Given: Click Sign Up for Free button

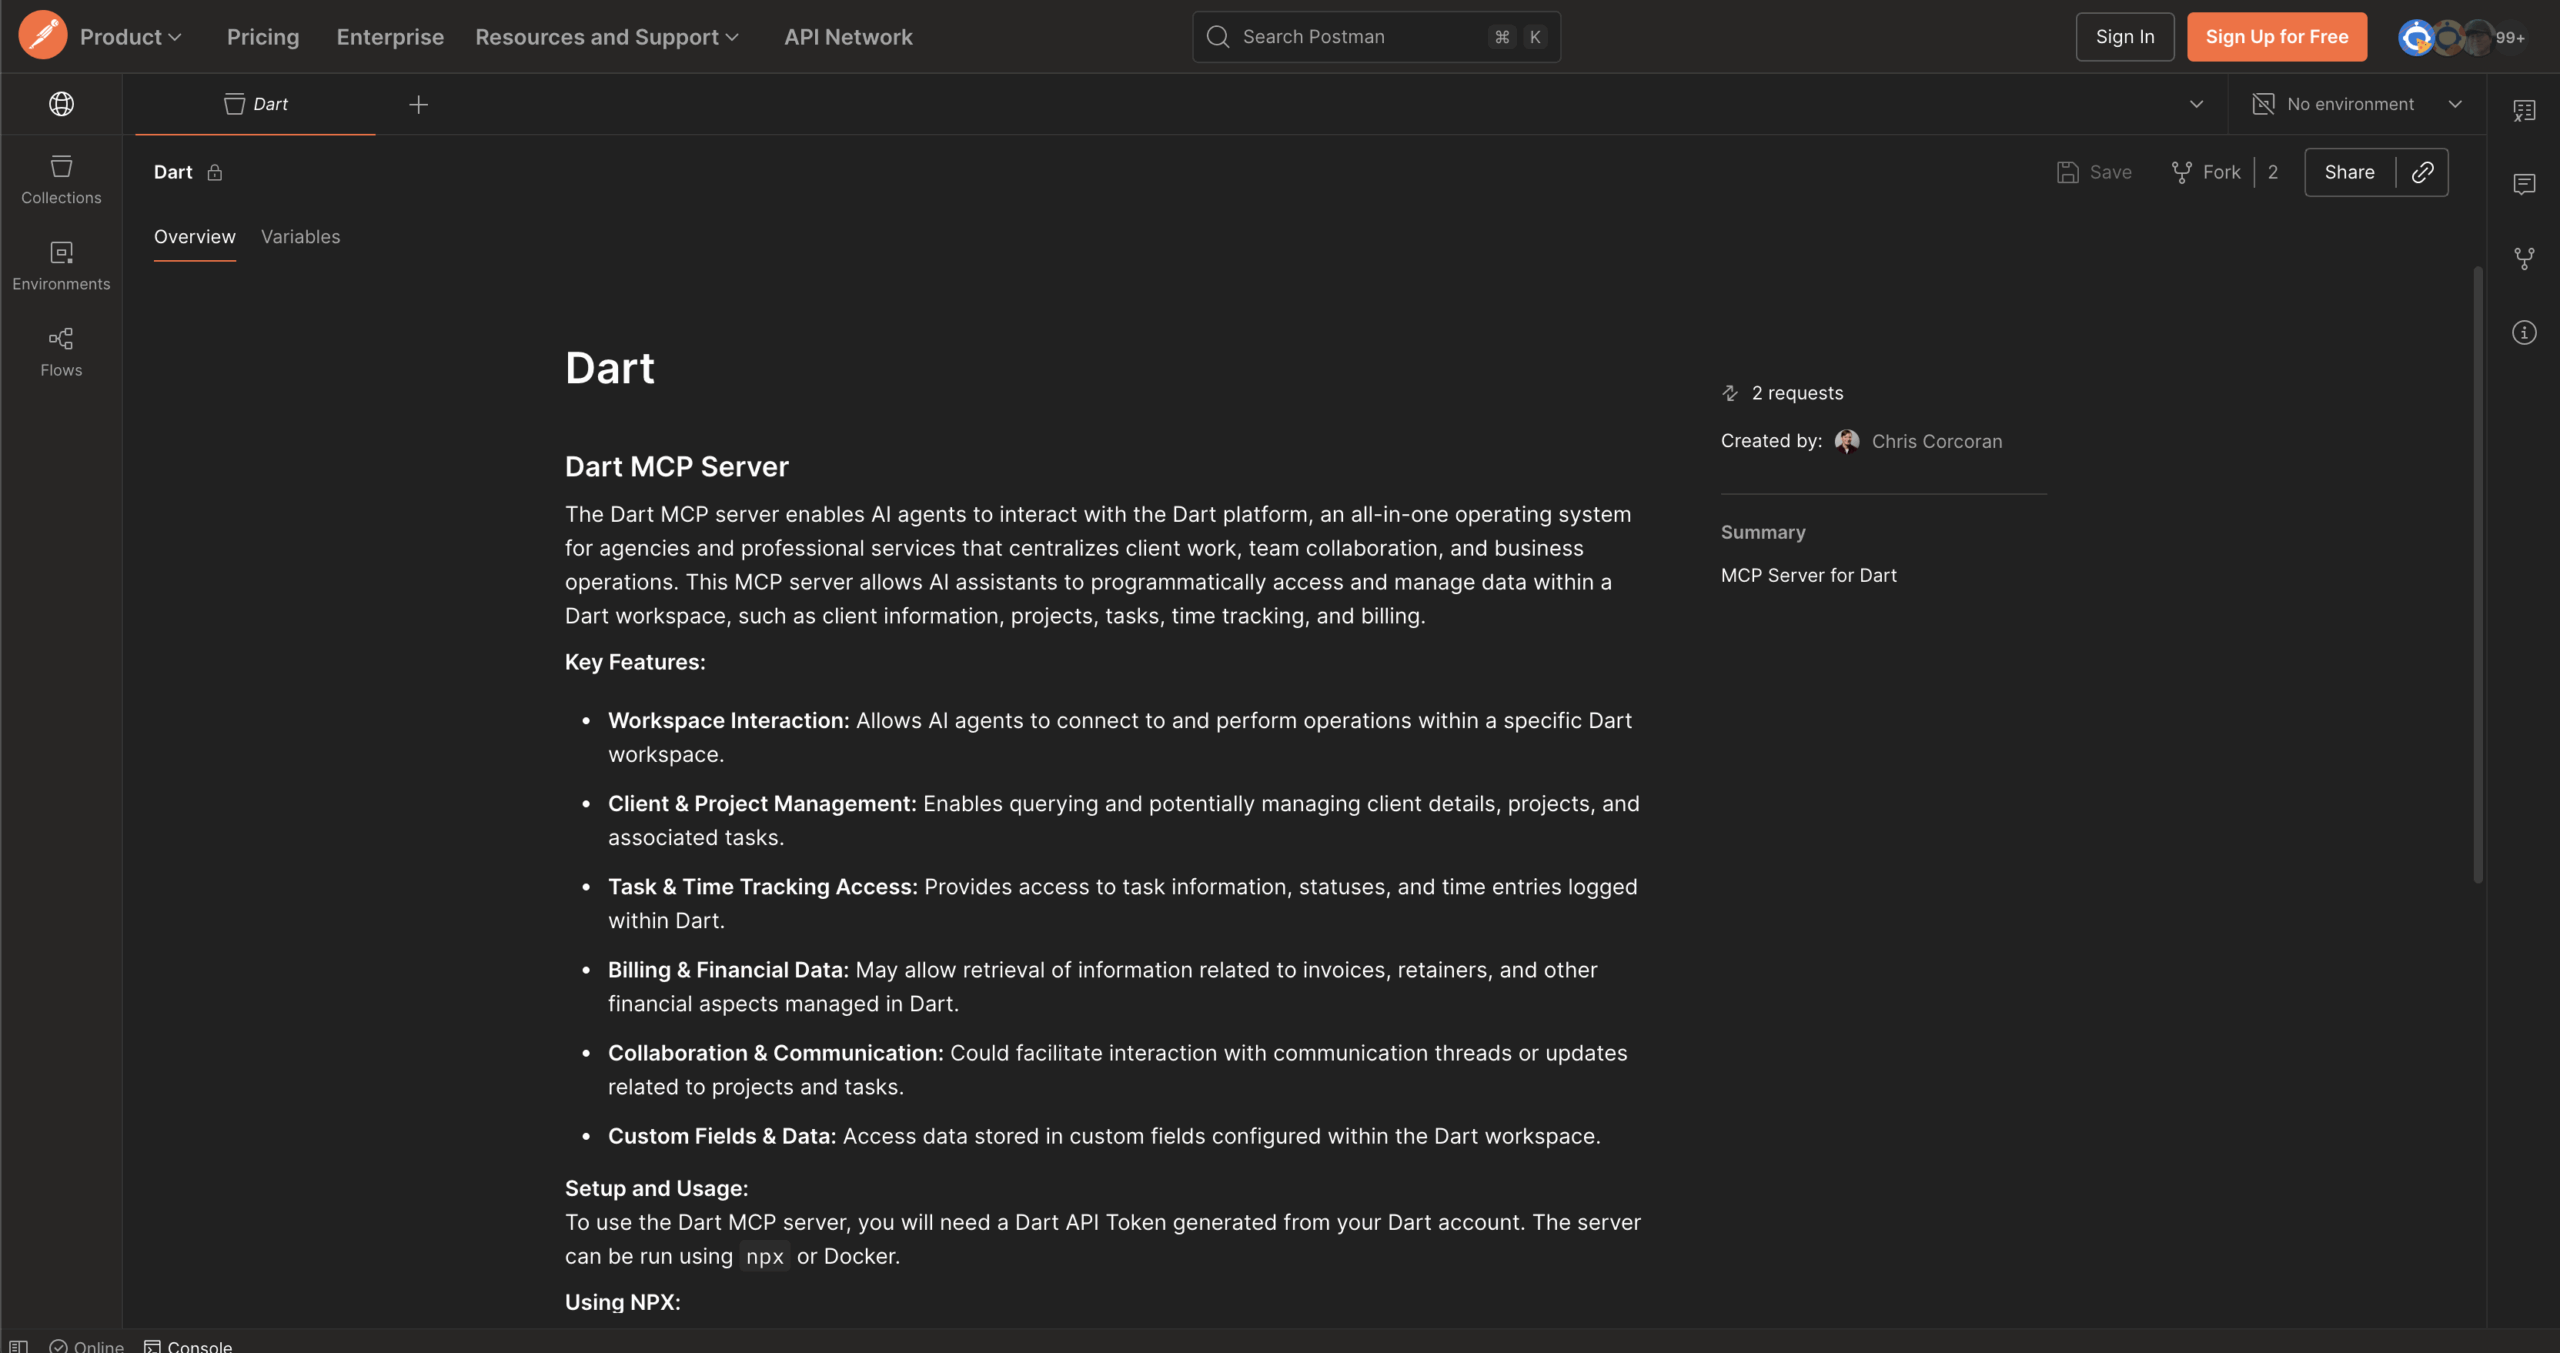Looking at the screenshot, I should coord(2276,37).
